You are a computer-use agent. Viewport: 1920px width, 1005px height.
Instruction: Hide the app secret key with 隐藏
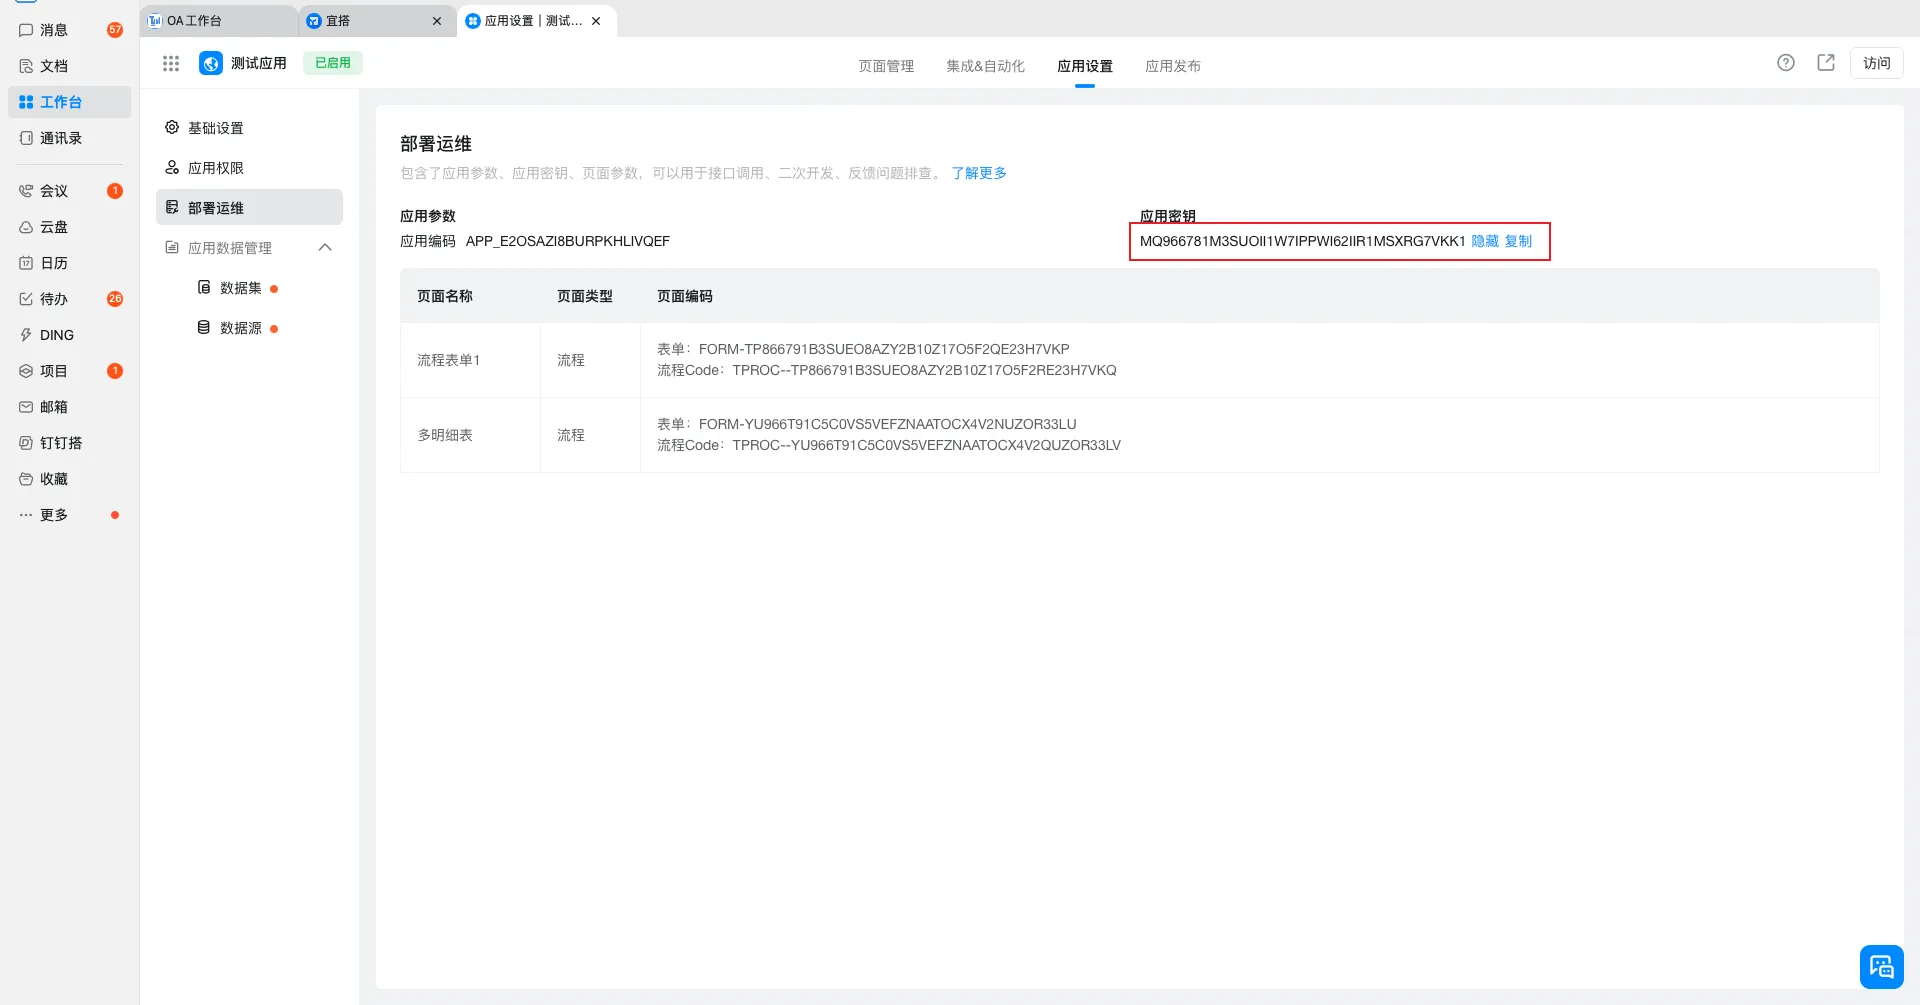tap(1485, 241)
